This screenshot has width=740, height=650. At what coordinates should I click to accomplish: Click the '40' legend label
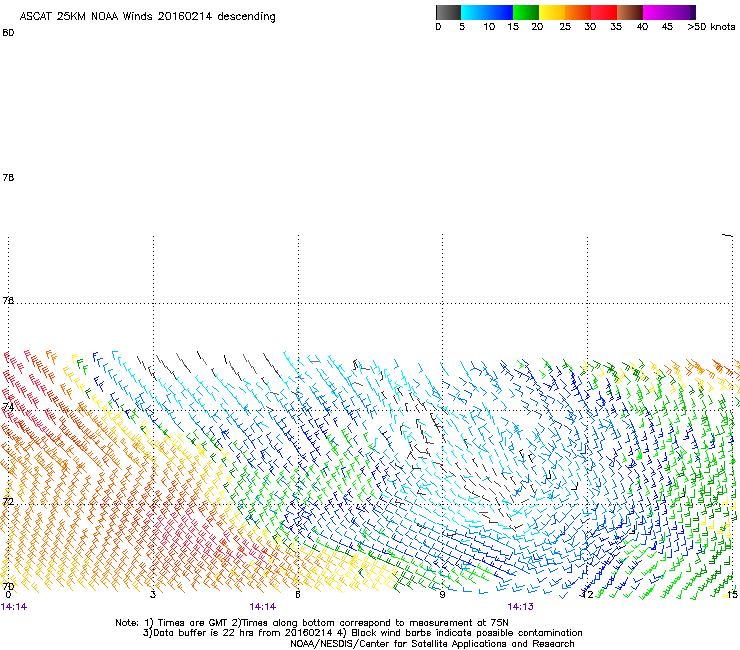(642, 27)
